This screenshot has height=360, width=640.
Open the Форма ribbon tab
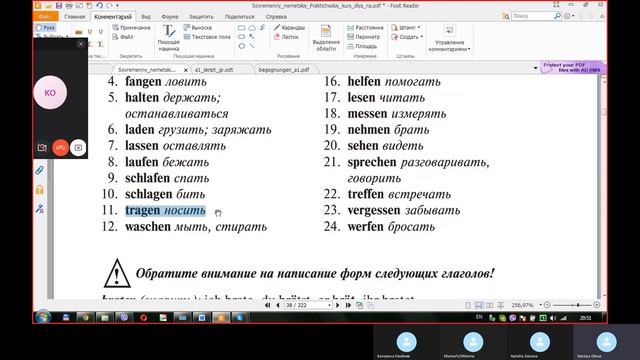[x=170, y=17]
